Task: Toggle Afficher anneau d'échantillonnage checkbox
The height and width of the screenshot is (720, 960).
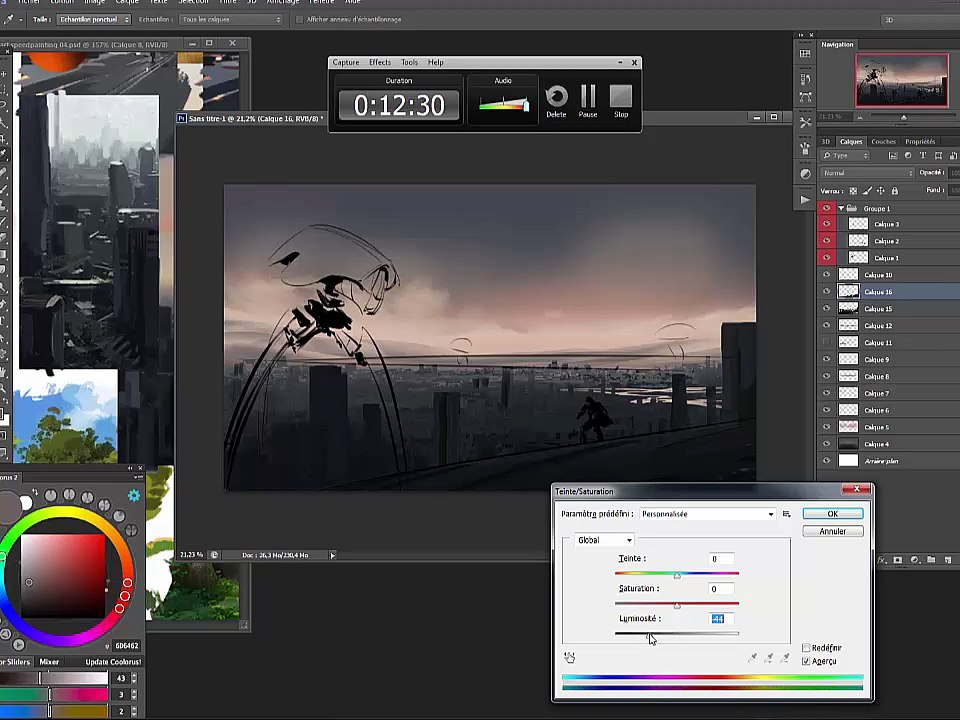Action: coord(299,20)
